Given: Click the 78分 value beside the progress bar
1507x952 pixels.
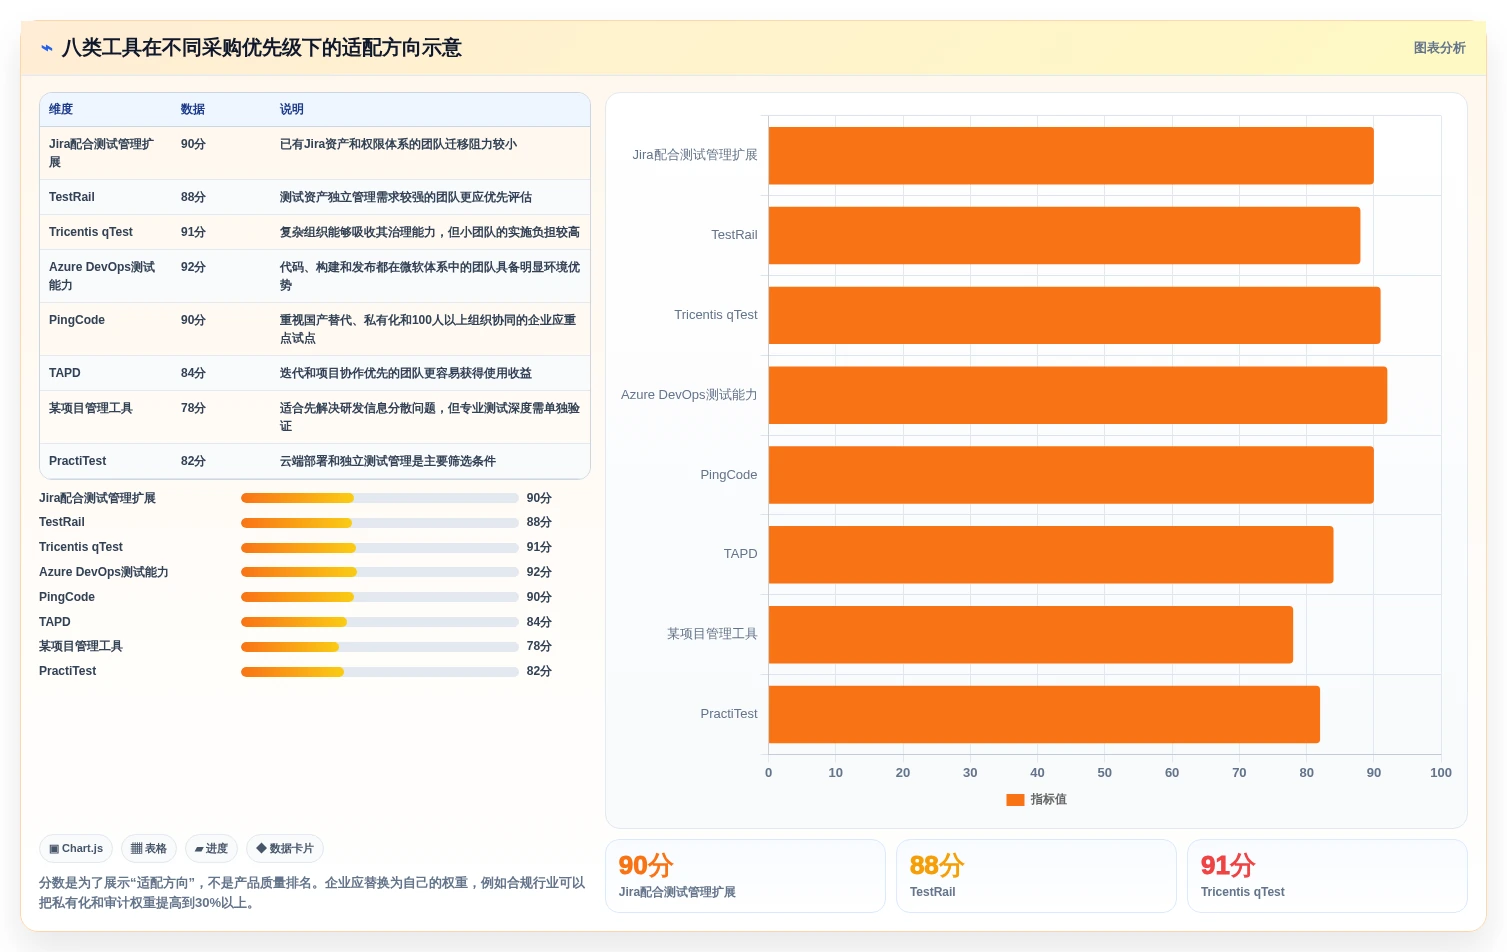Looking at the screenshot, I should coord(539,647).
